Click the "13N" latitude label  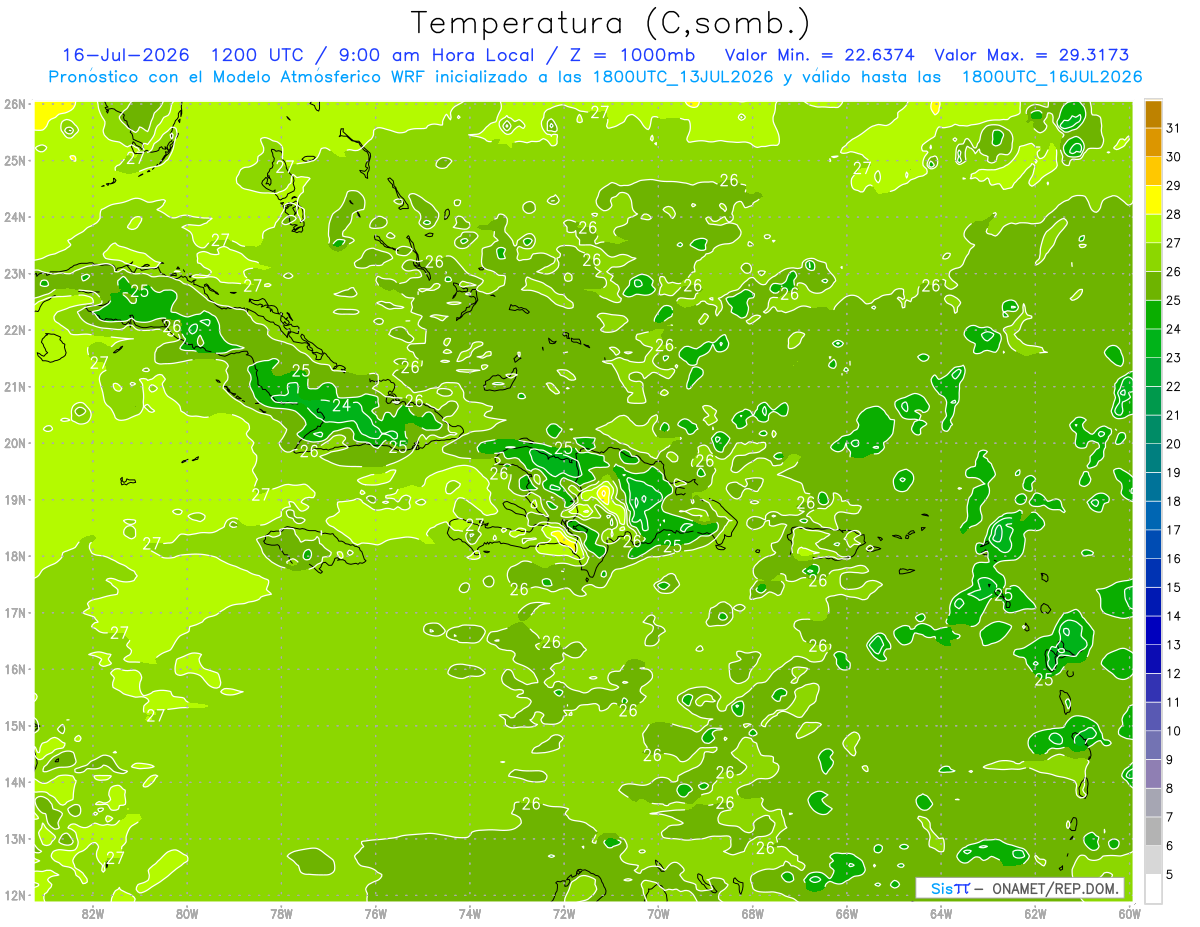pos(15,839)
